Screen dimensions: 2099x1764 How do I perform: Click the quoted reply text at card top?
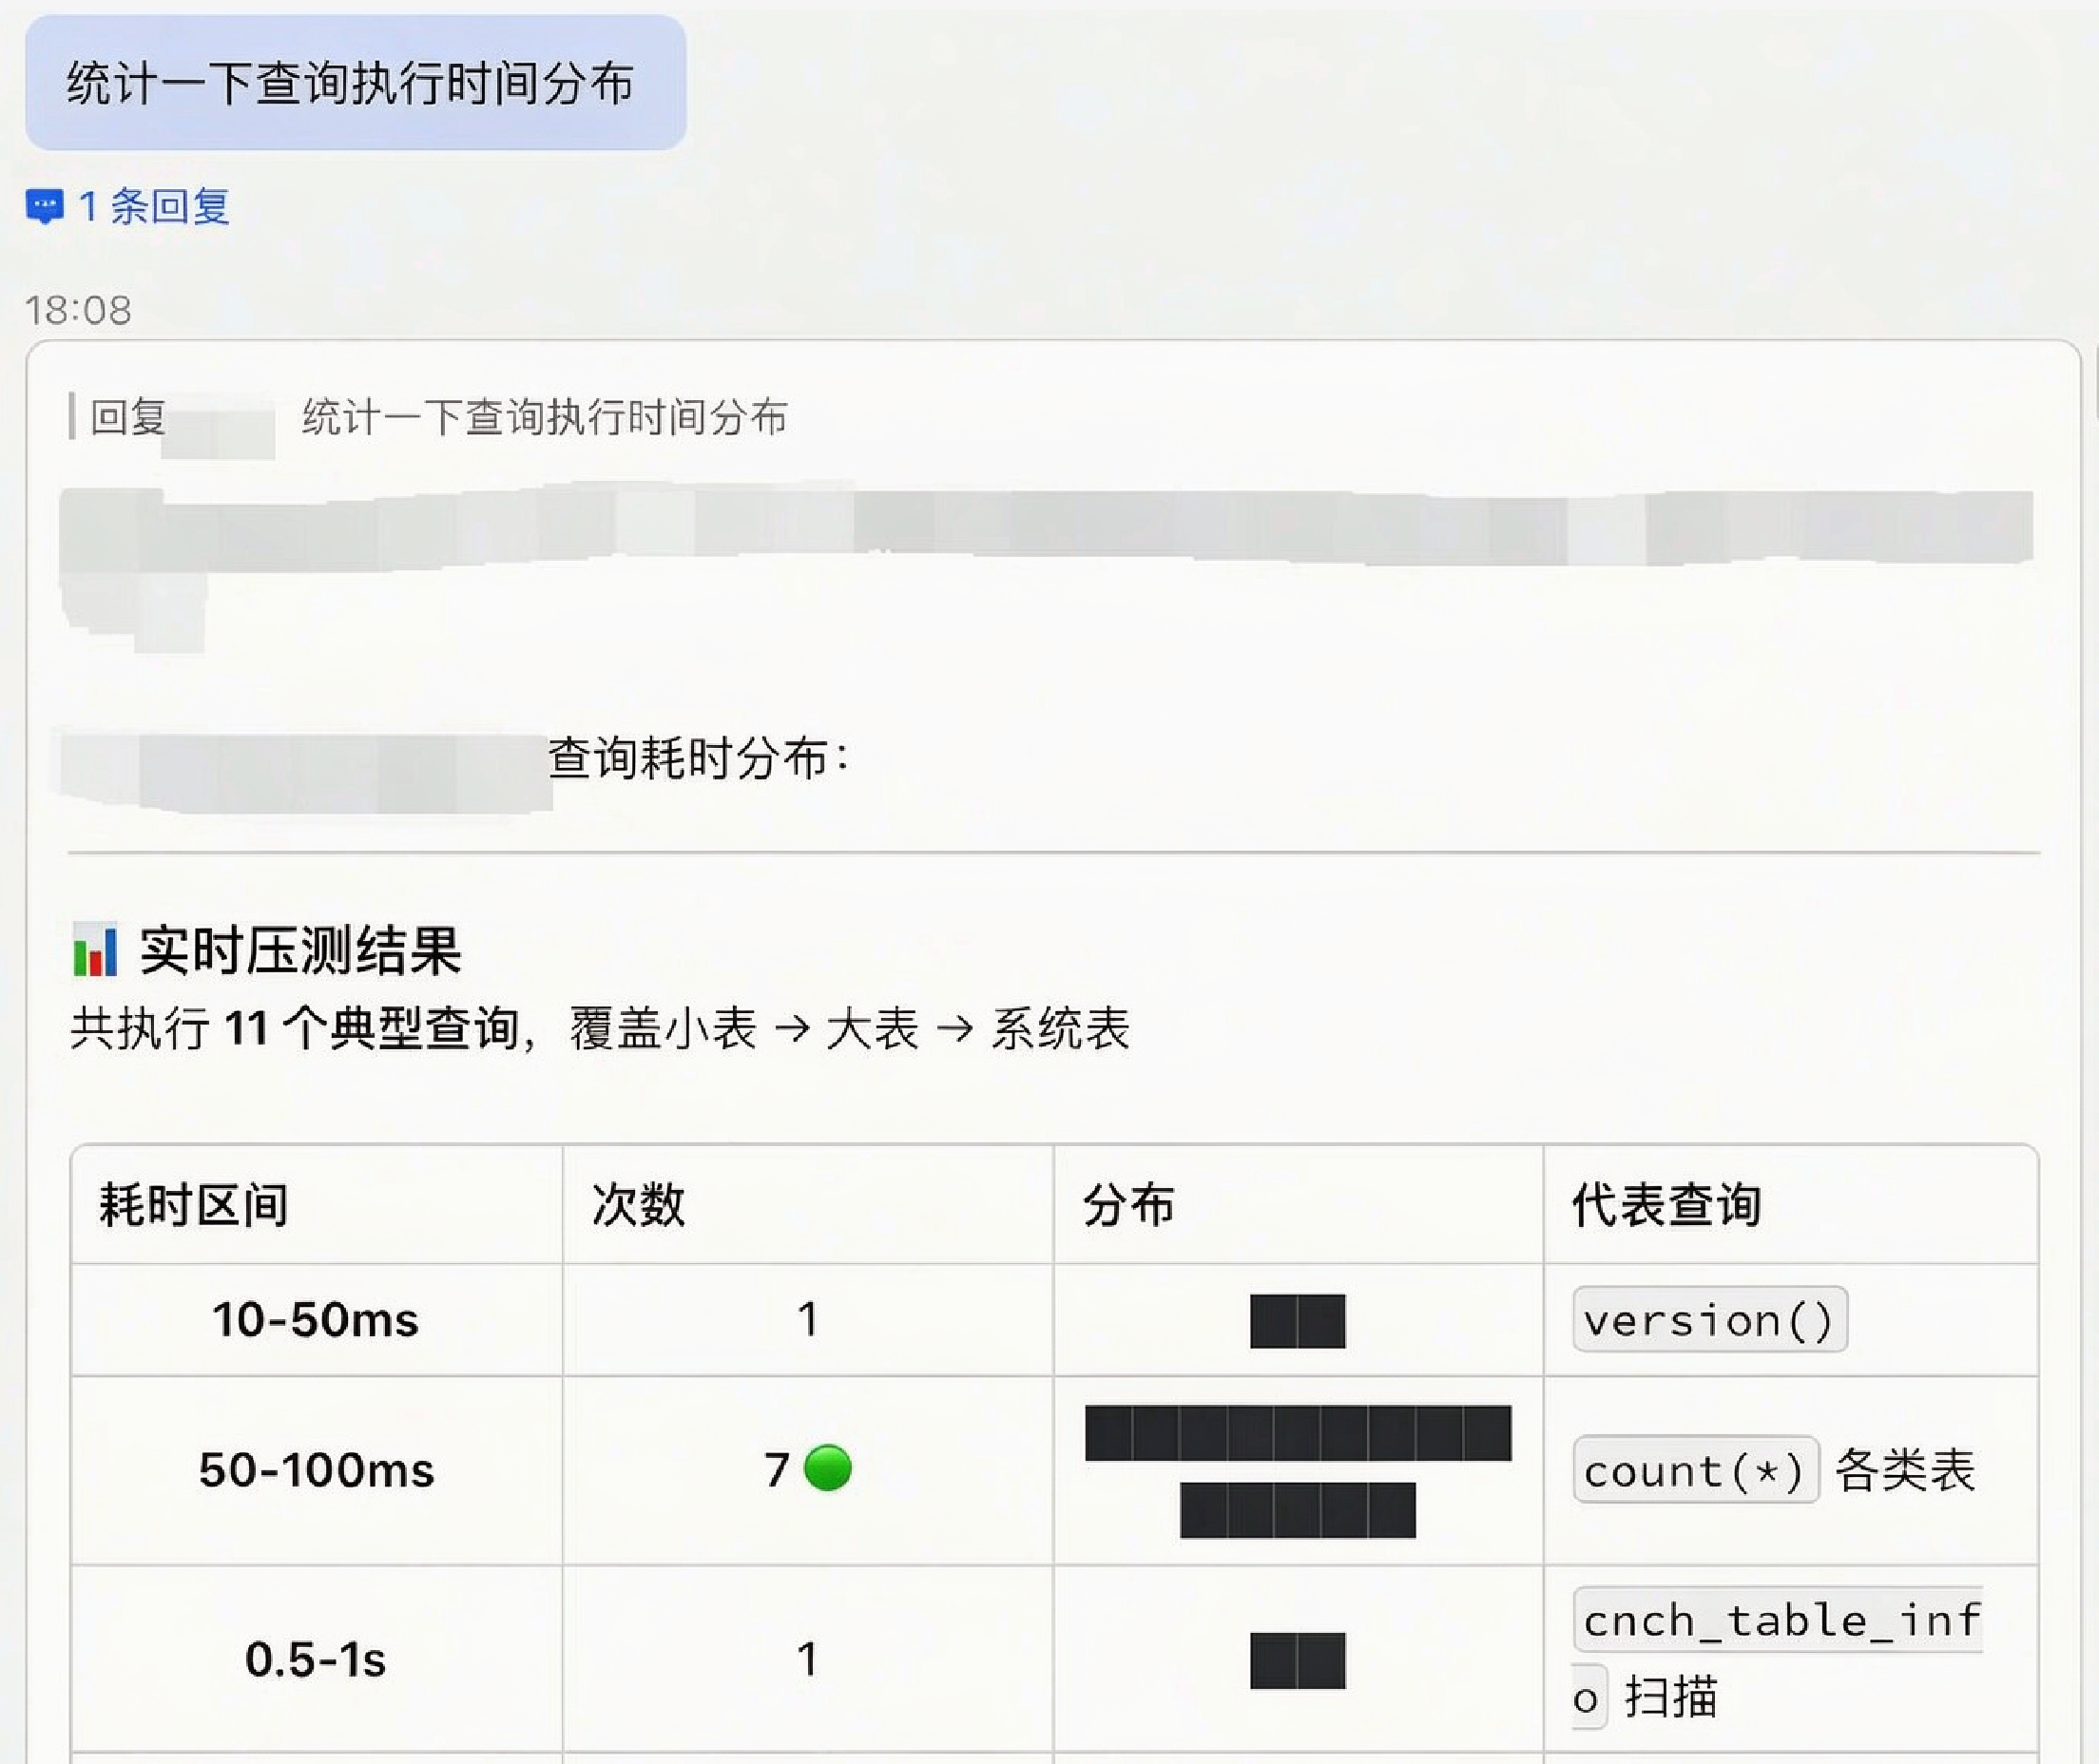(545, 417)
